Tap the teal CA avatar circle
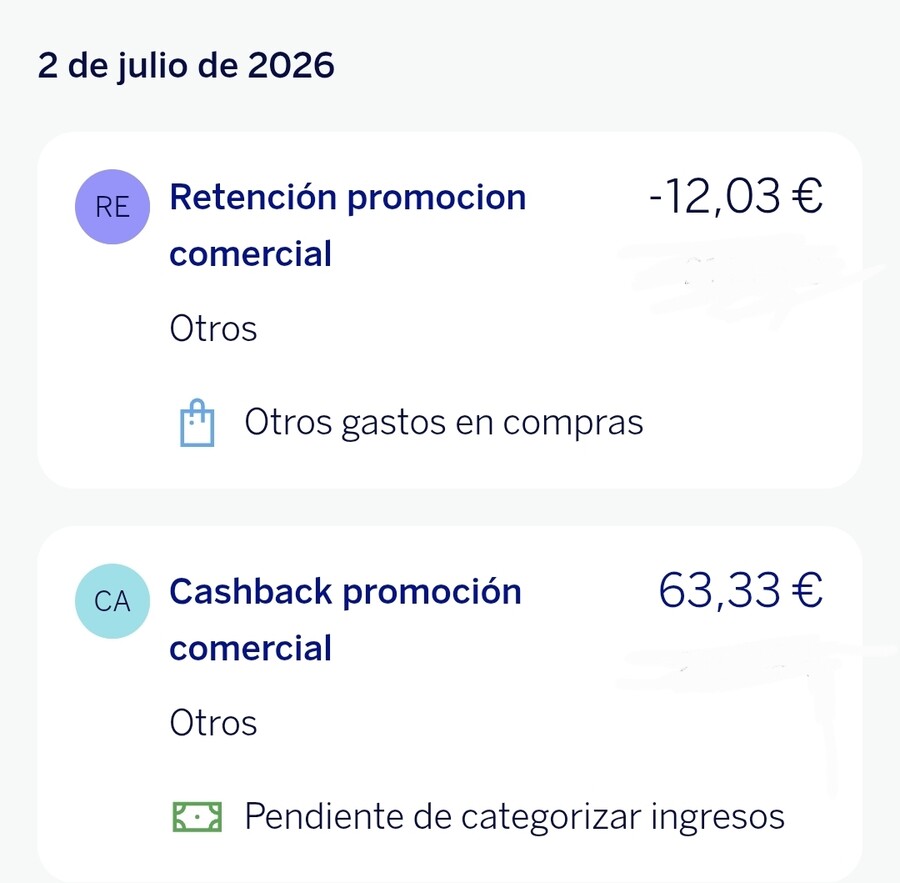900x883 pixels. click(x=112, y=601)
